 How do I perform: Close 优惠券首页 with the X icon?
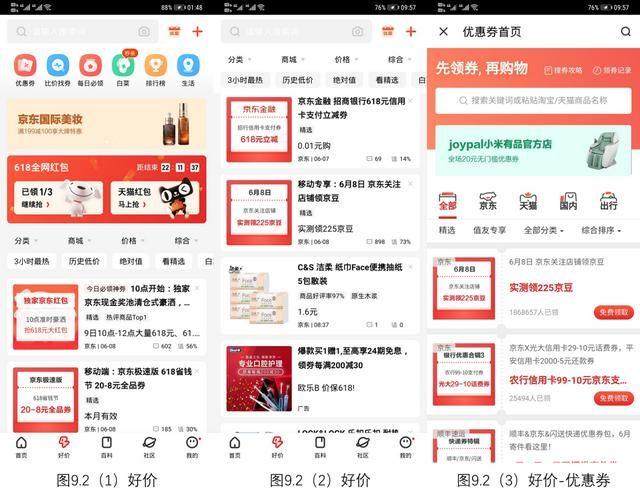coord(444,31)
